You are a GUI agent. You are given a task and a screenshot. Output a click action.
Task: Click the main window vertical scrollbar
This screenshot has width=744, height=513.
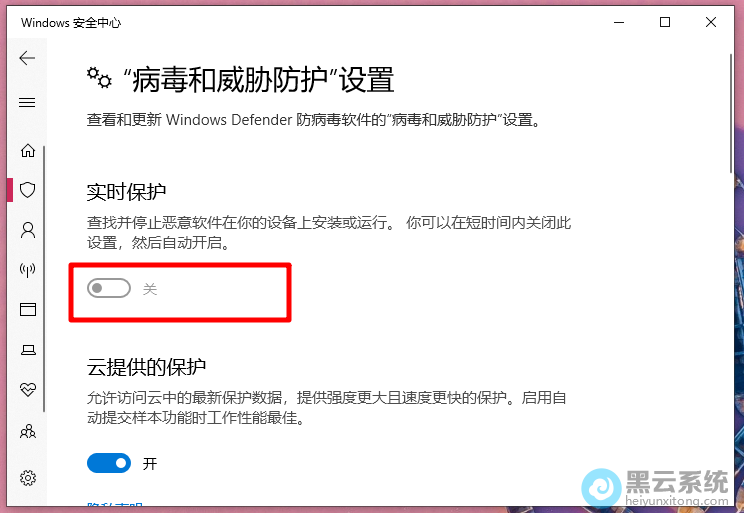point(731,114)
